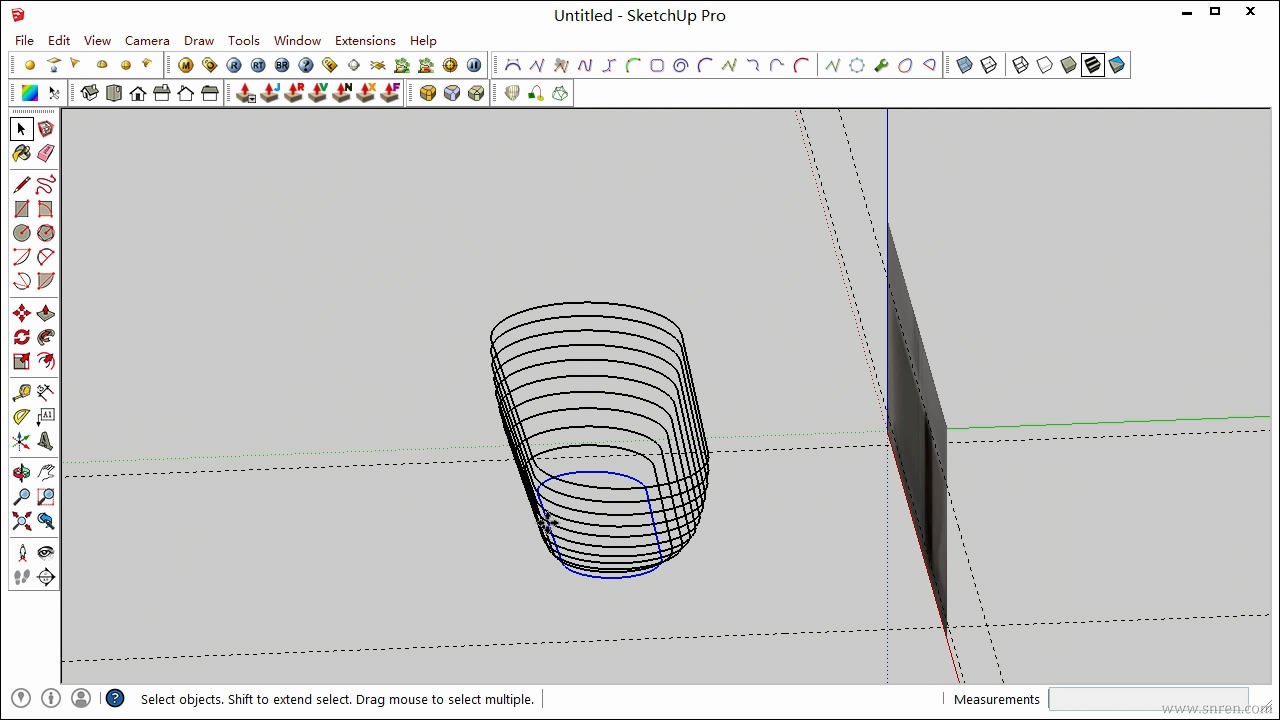Toggle X-Ray face style
This screenshot has height=720, width=1280.
pyautogui.click(x=965, y=65)
